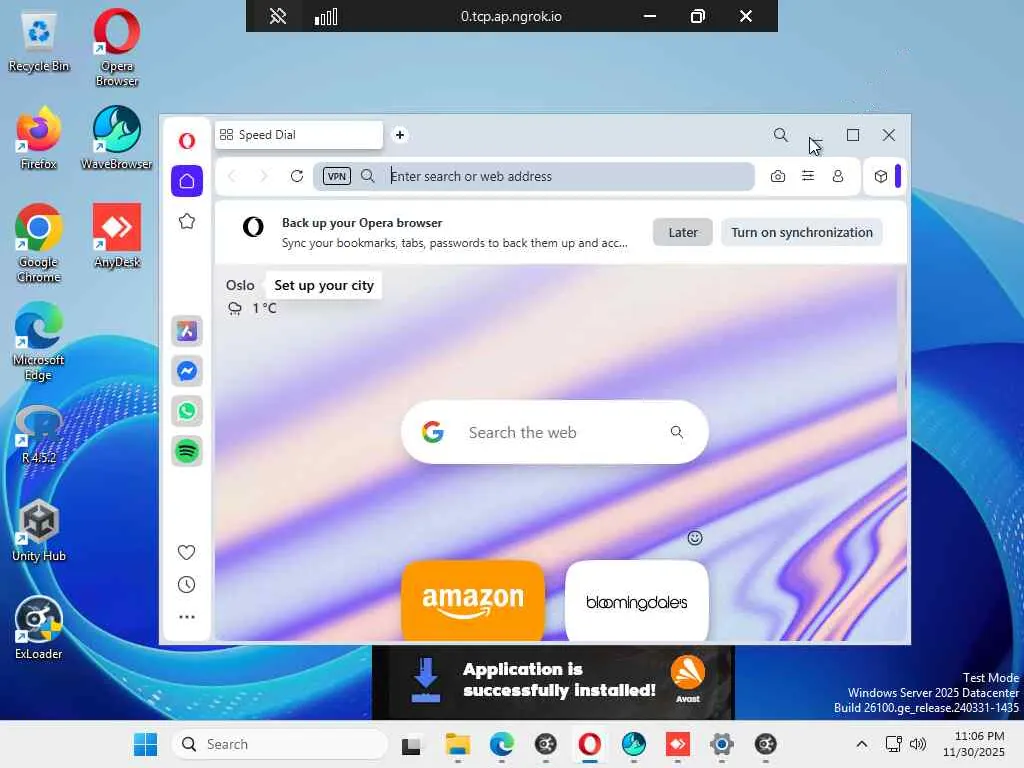Open AnyDesk desktop shortcut

tap(117, 236)
